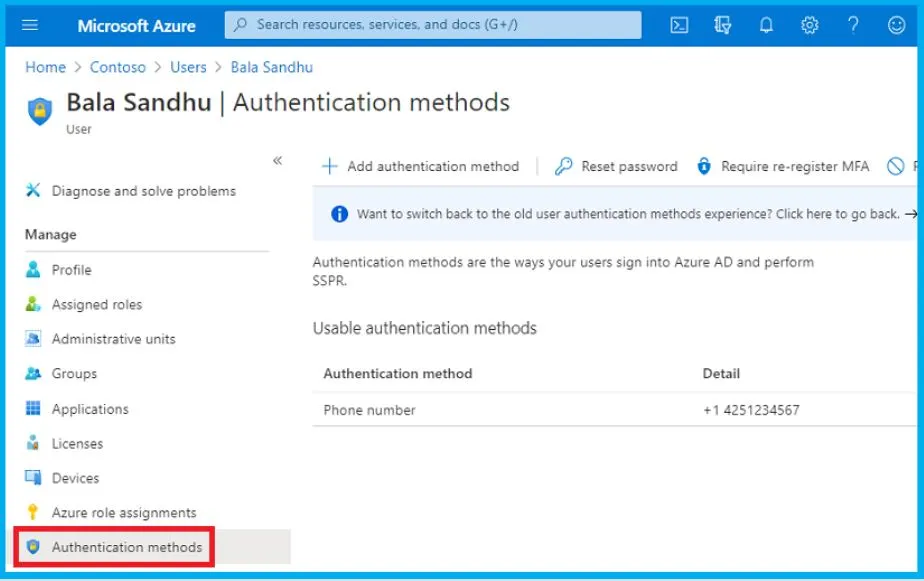Go to Contoso breadcrumb
The image size is (924, 581).
point(117,67)
